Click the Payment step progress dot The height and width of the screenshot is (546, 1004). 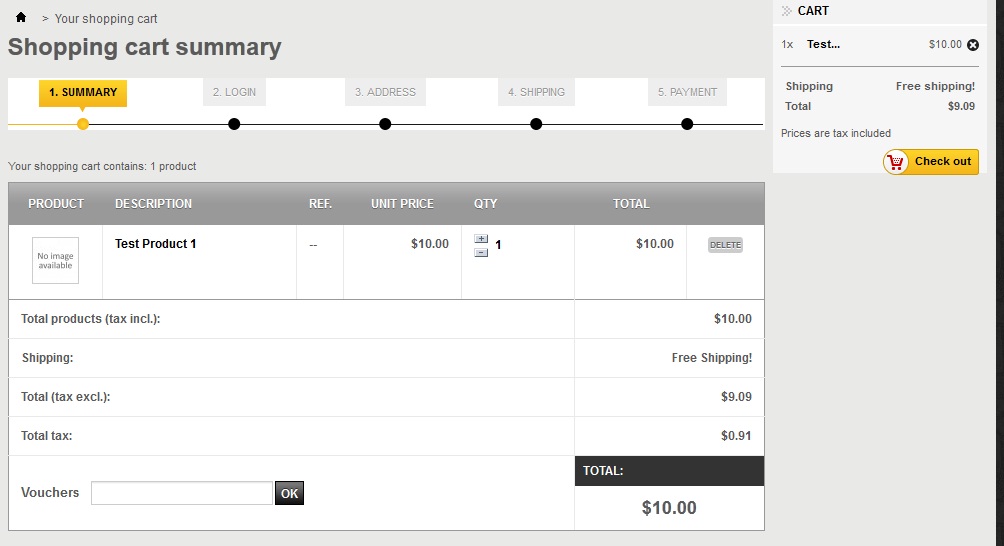click(687, 124)
